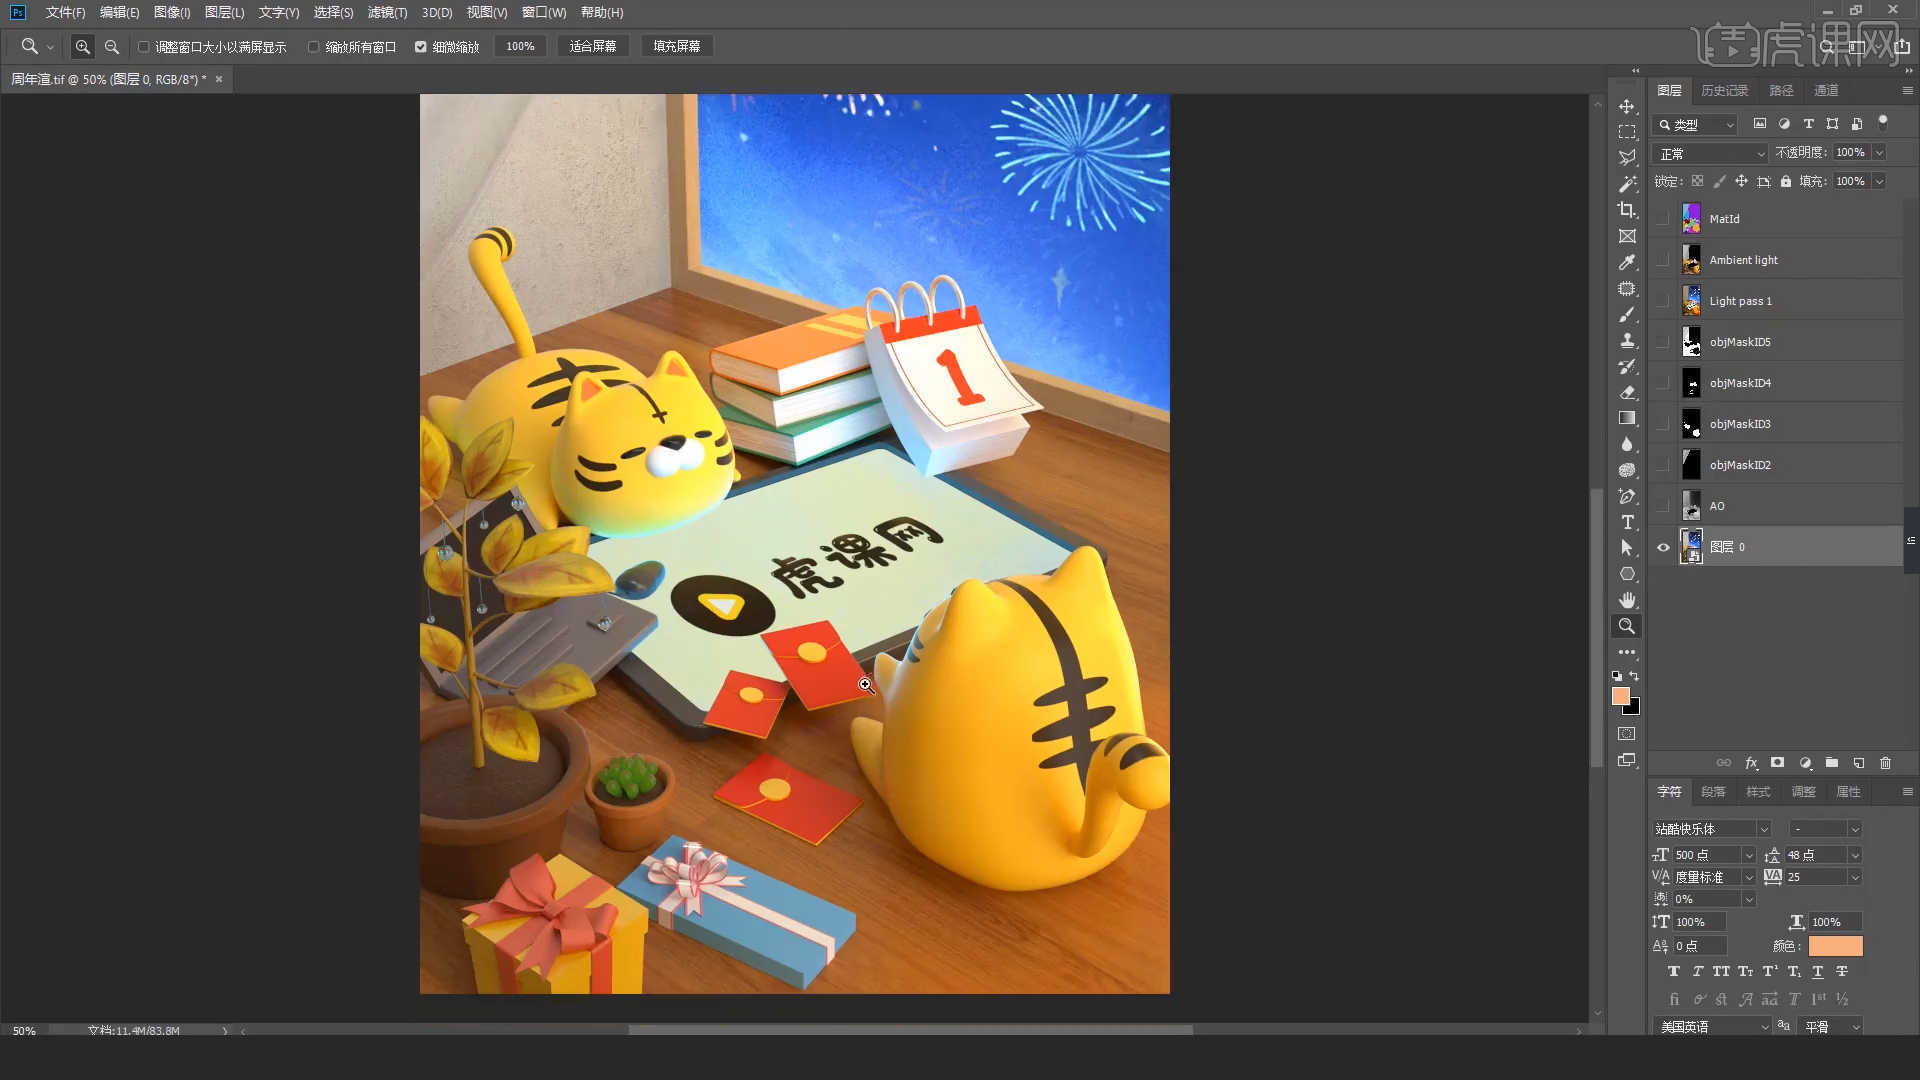Uncheck the 细微缩放 checkbox
Image resolution: width=1920 pixels, height=1080 pixels.
pos(421,47)
